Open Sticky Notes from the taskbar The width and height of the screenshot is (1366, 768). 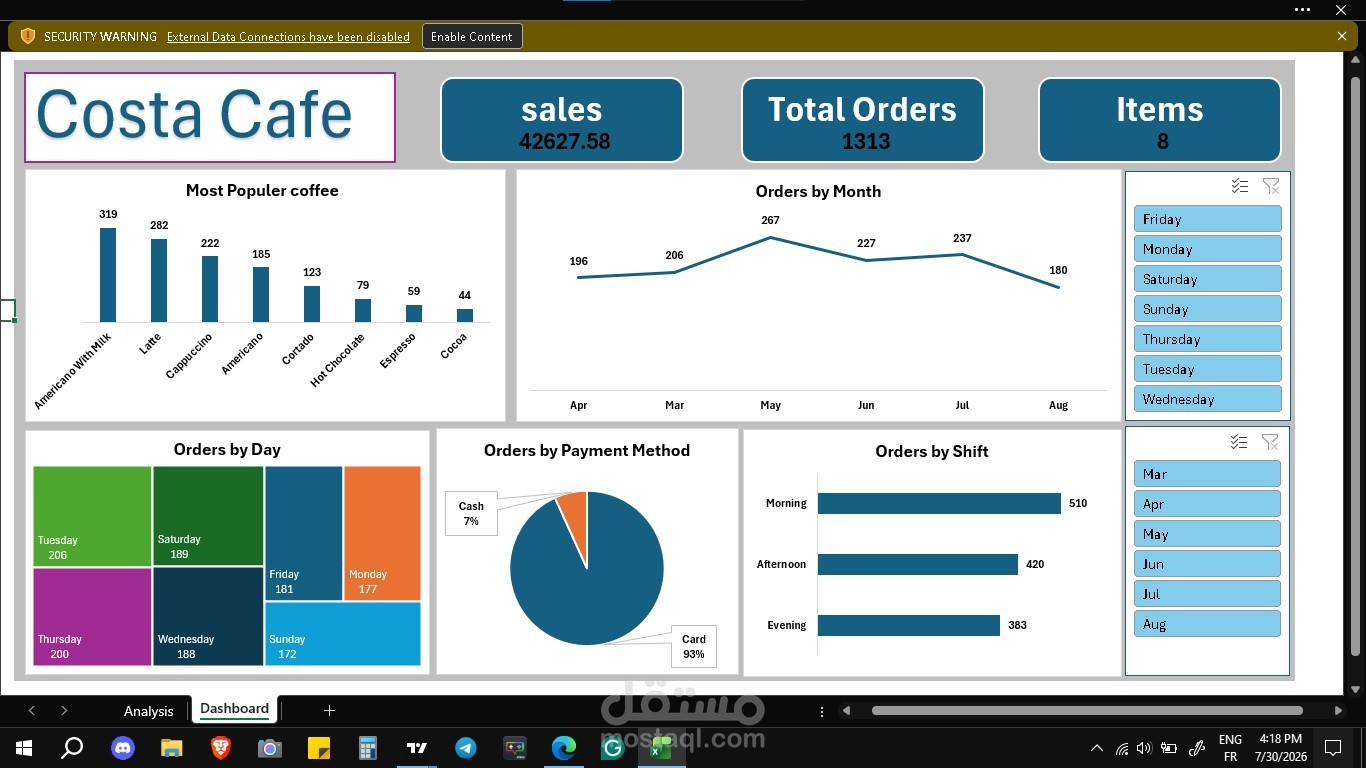click(318, 747)
